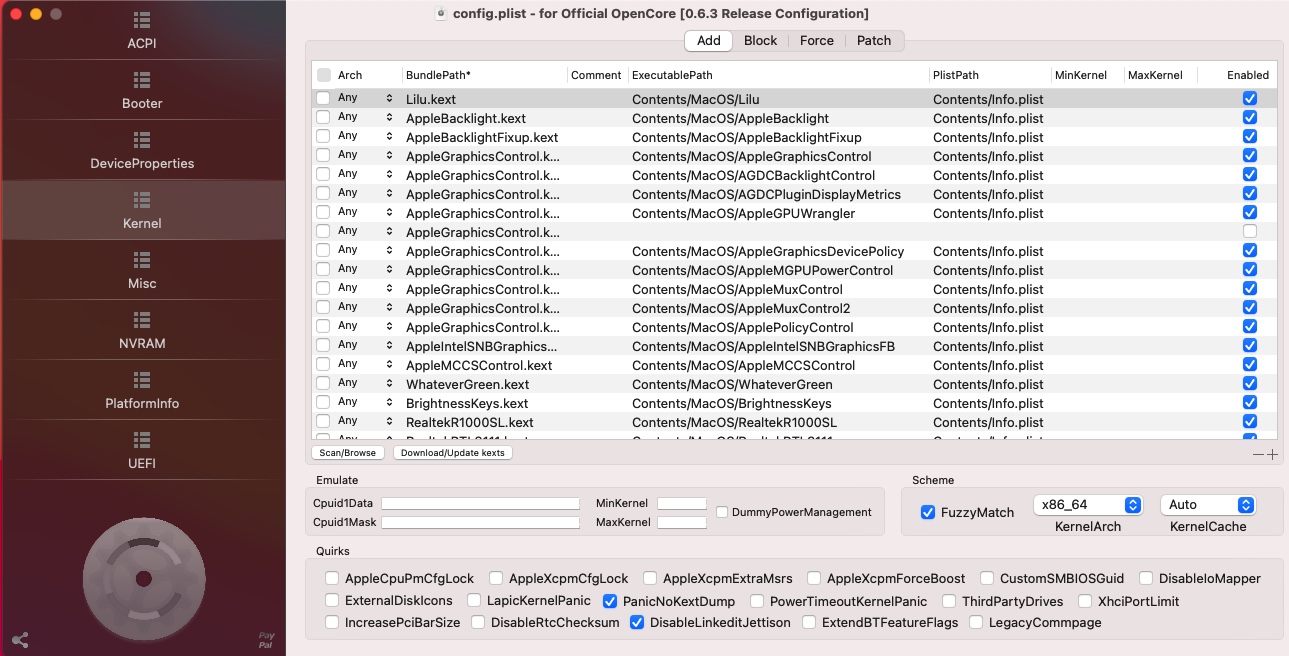Click the Cpuid1Mask input field
Viewport: 1289px width, 656px height.
tap(480, 522)
